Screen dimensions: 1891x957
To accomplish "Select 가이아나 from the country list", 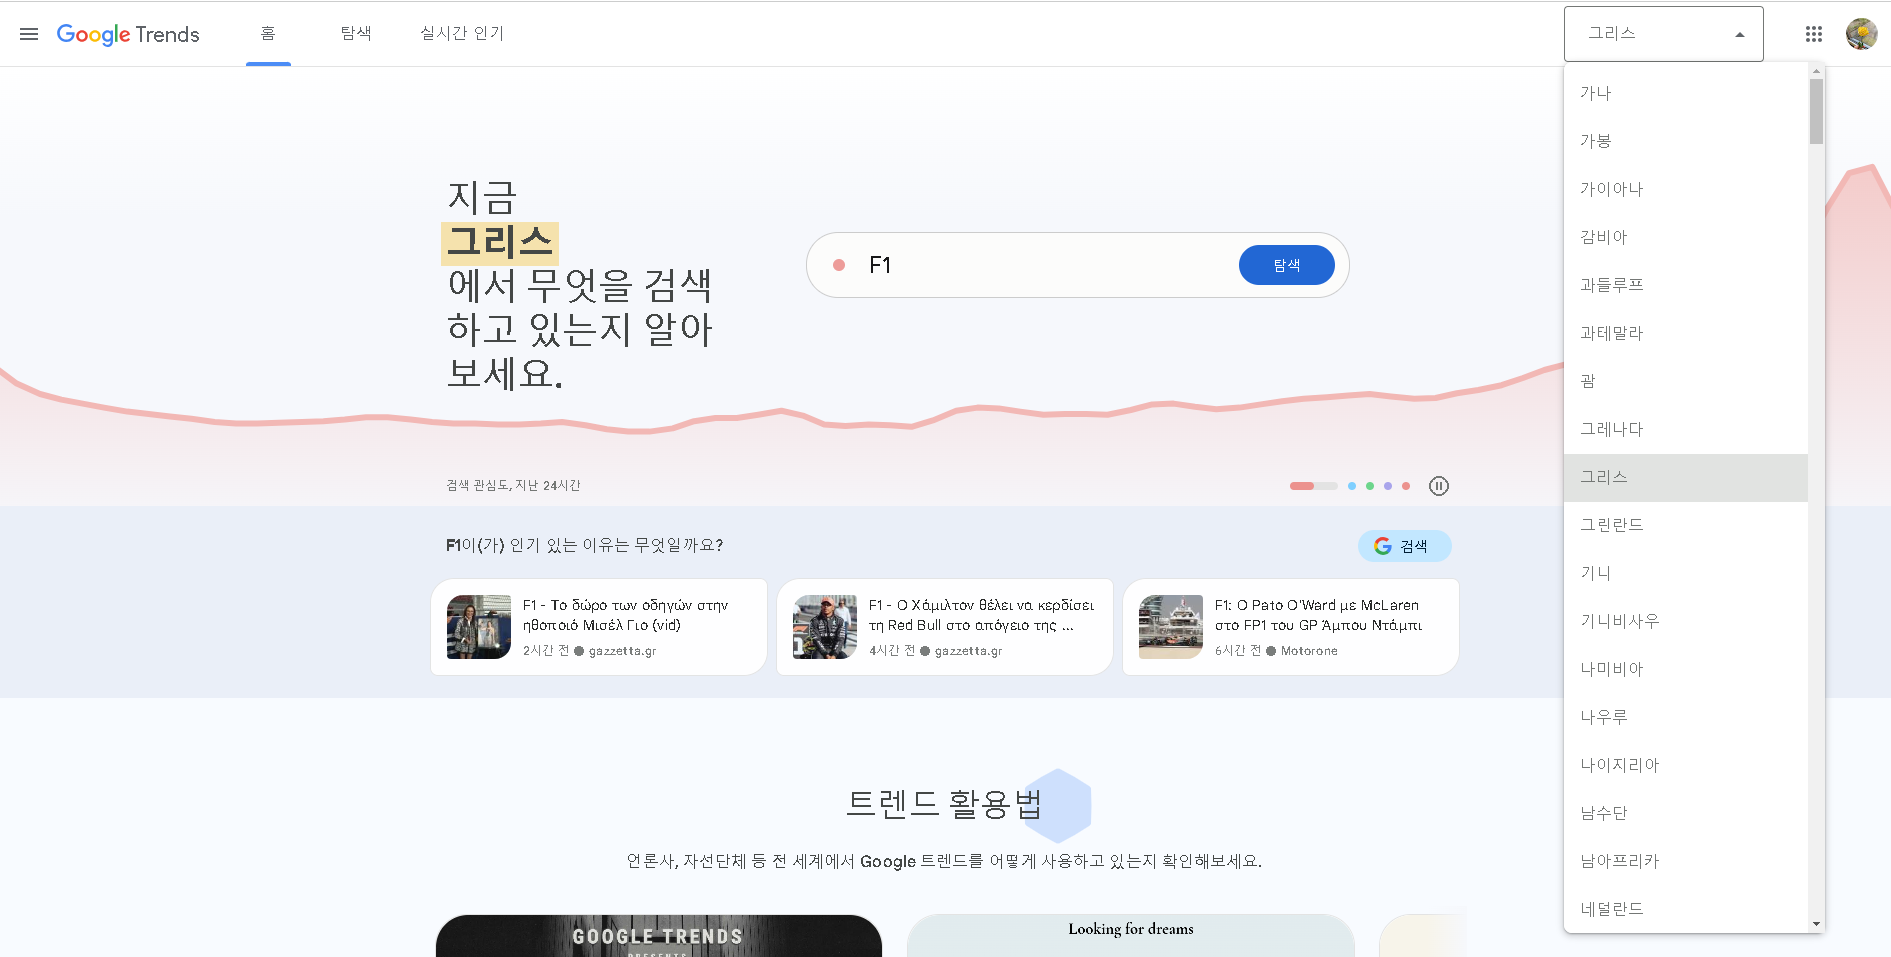I will [x=1686, y=189].
